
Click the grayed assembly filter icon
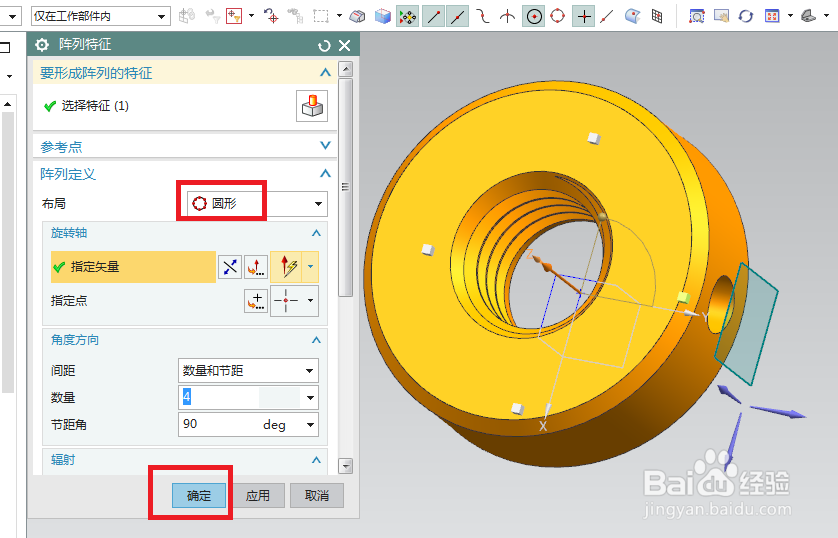(x=187, y=16)
